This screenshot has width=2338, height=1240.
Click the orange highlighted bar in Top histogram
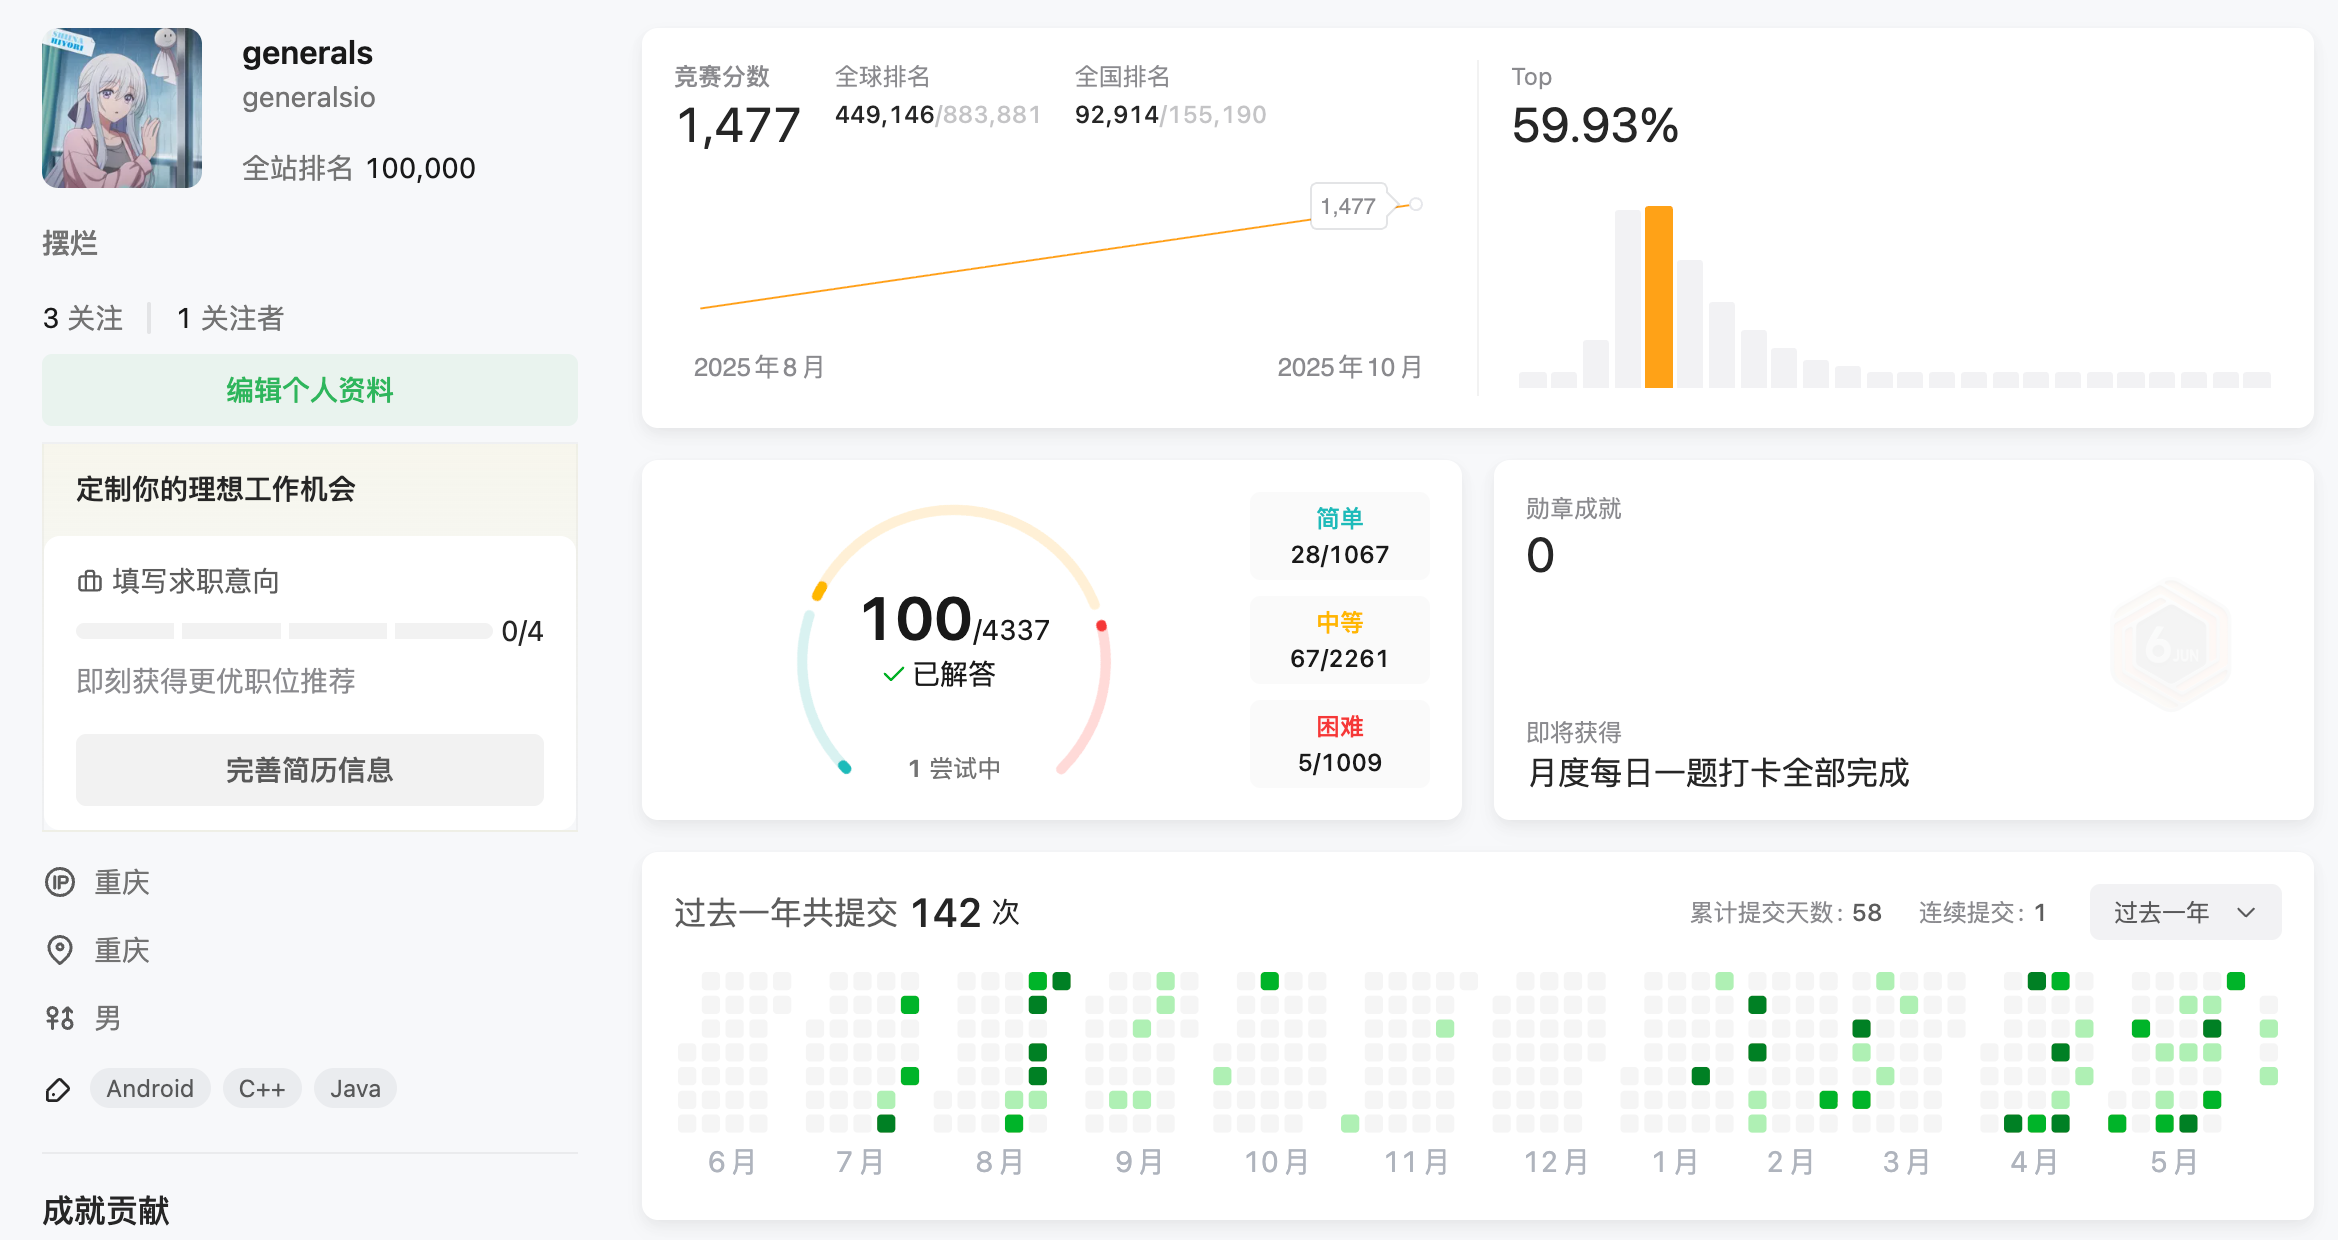1659,297
